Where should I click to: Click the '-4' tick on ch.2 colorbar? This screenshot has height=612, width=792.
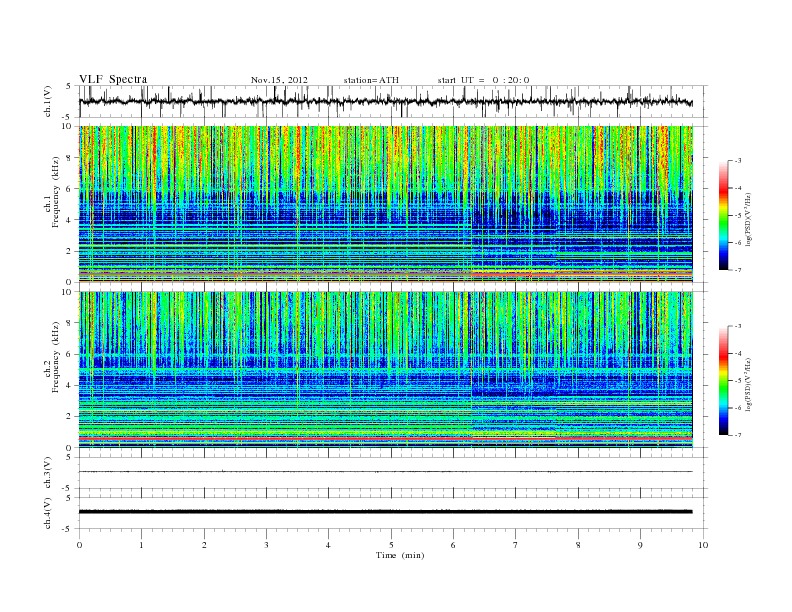click(x=738, y=353)
